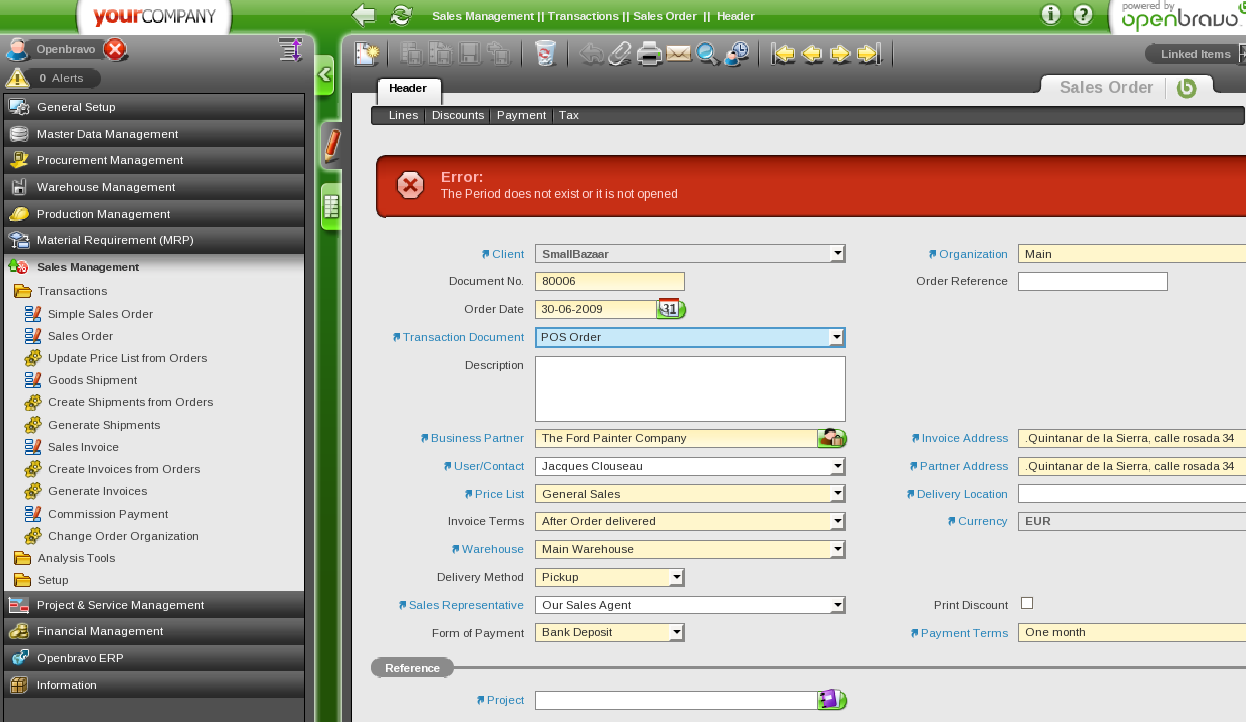Viewport: 1246px width, 722px height.
Task: Open the Form of Payment dropdown
Action: (677, 632)
